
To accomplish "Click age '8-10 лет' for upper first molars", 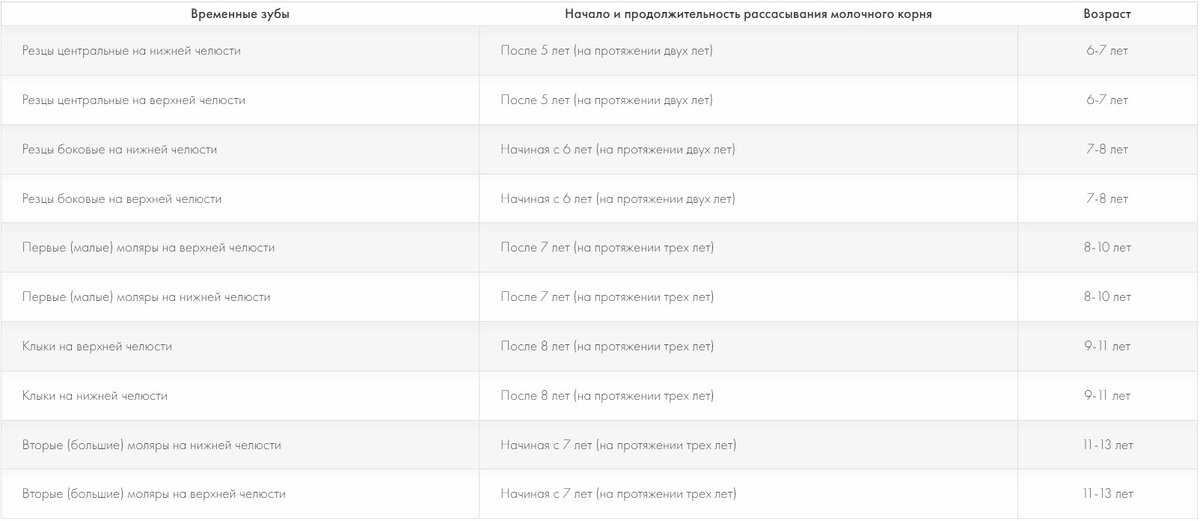I will pos(1107,248).
